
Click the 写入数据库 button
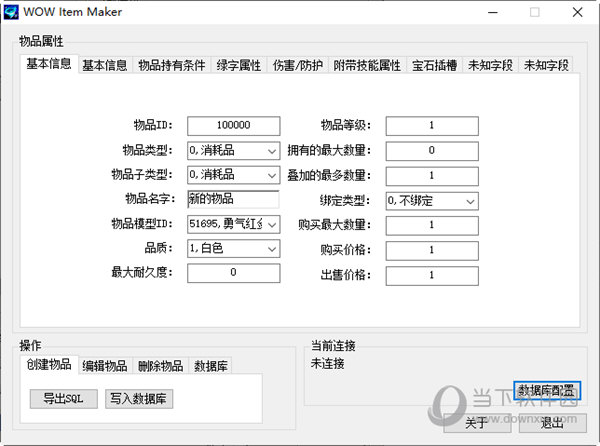[x=139, y=399]
